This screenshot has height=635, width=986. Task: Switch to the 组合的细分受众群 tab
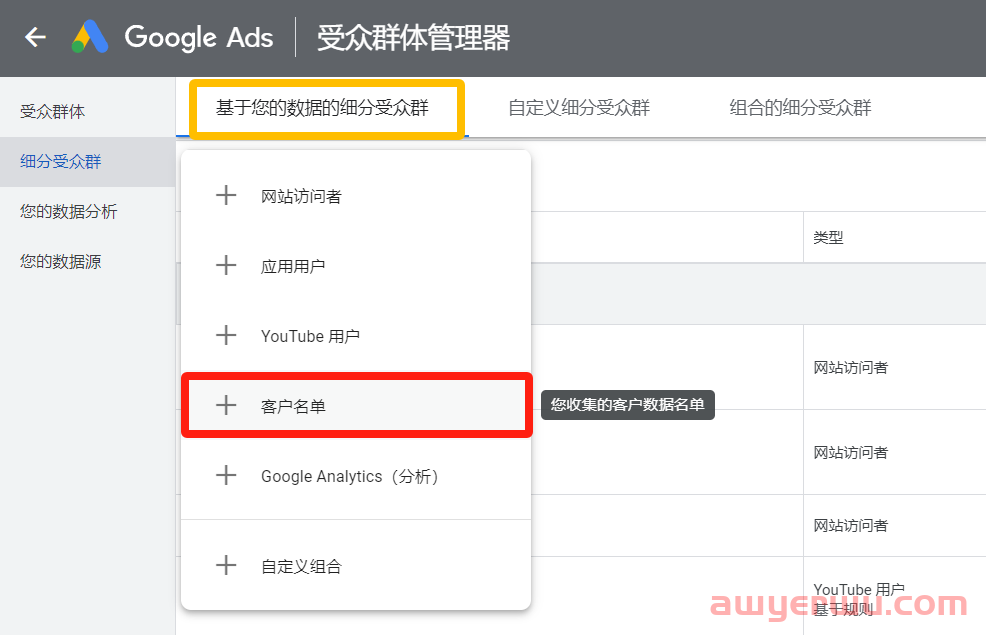[800, 108]
